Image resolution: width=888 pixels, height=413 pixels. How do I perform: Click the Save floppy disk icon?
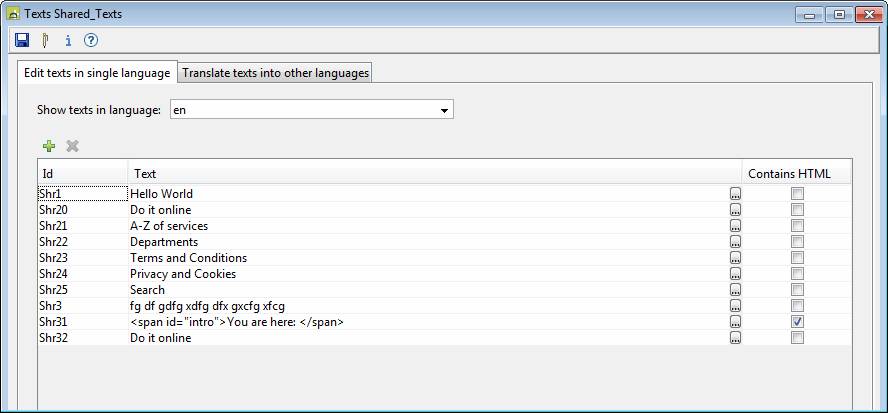pyautogui.click(x=23, y=41)
